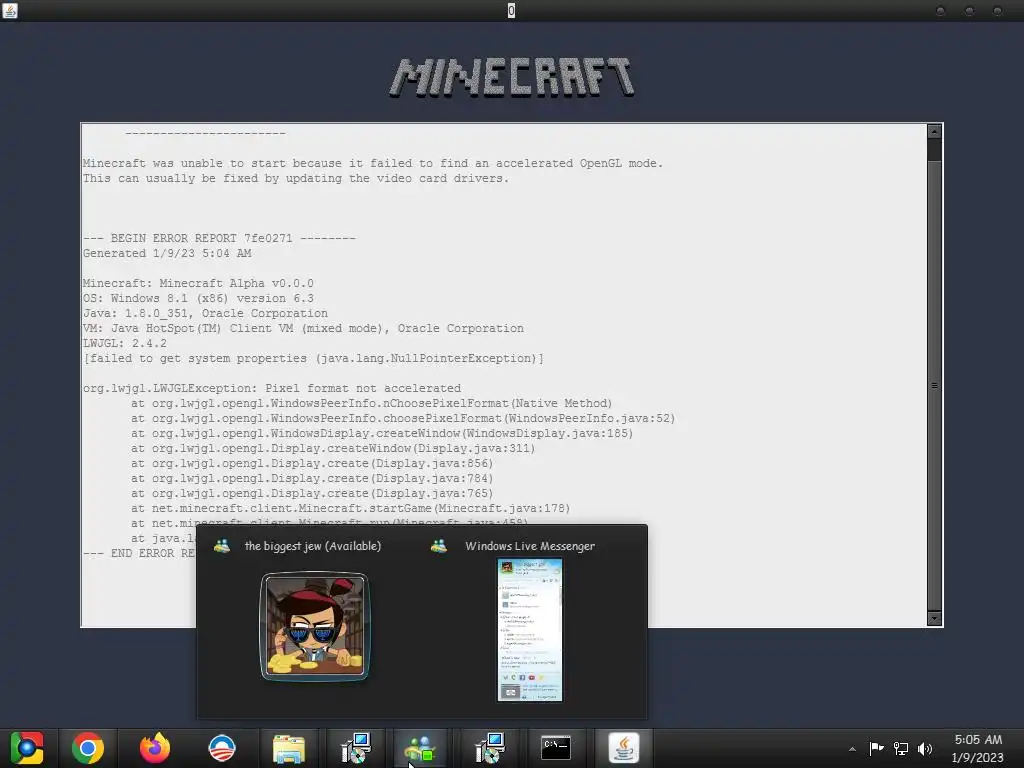Viewport: 1024px width, 768px height.
Task: Click the Windows Live Messenger taskbar icon
Action: [x=420, y=748]
